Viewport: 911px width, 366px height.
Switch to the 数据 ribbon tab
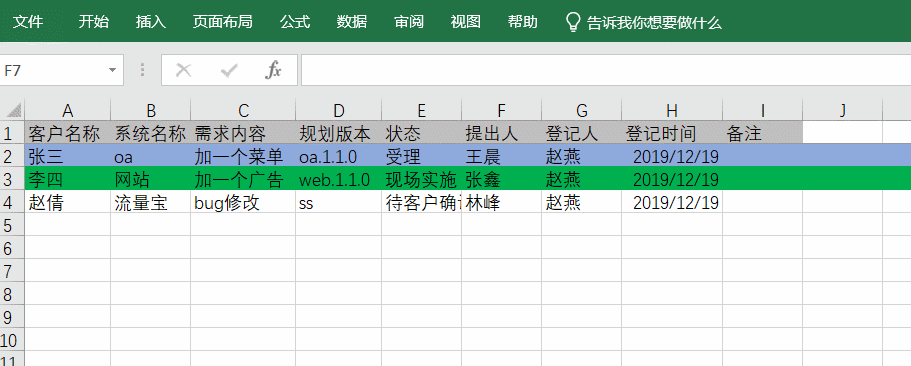click(352, 22)
